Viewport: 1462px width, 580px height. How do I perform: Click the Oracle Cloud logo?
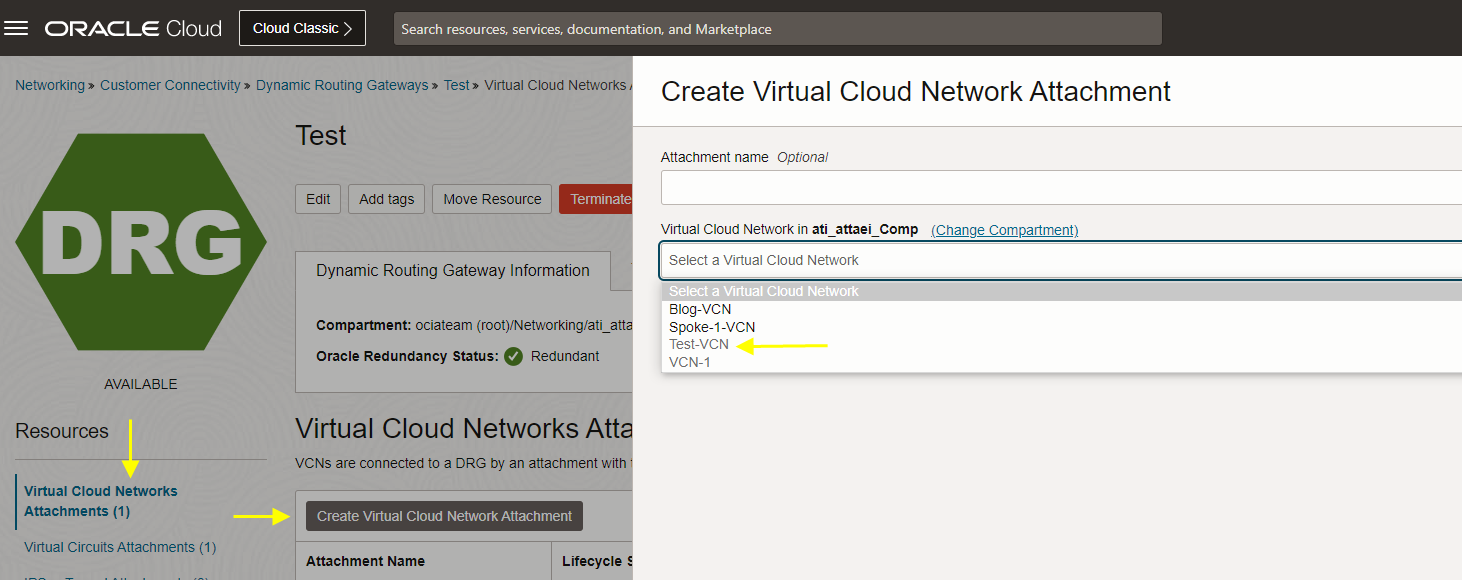pyautogui.click(x=133, y=29)
